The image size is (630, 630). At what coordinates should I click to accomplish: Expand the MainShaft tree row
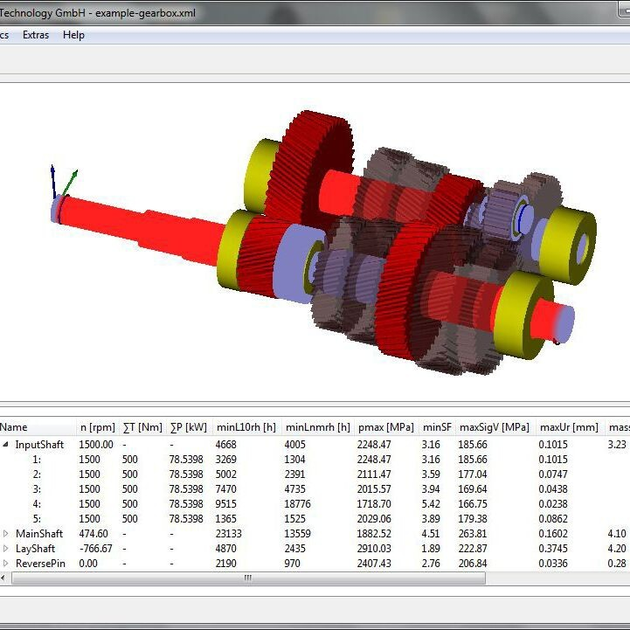(6, 534)
